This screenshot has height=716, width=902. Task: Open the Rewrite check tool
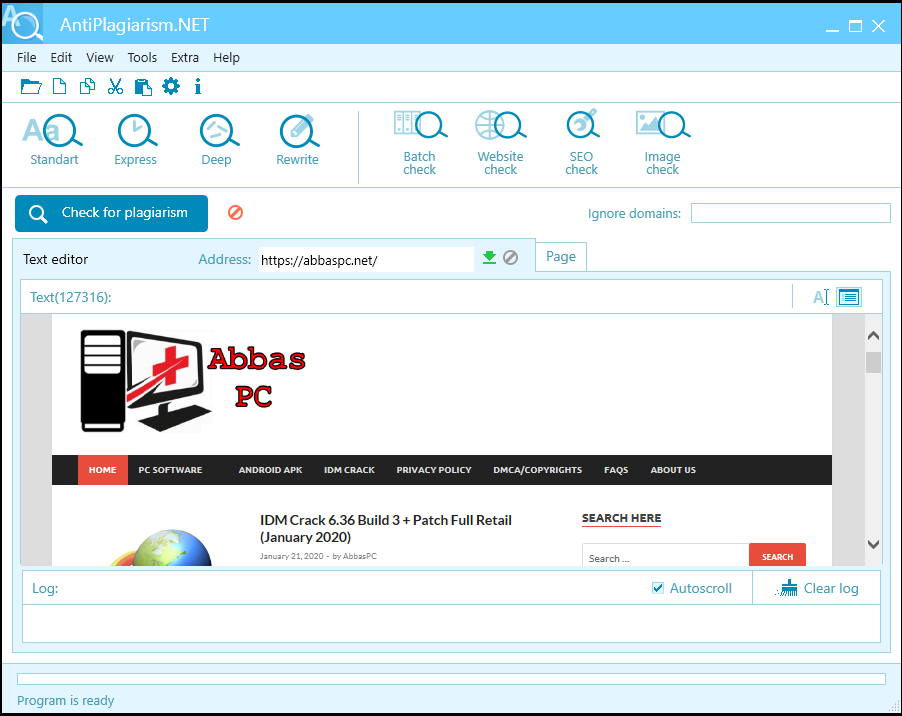tap(297, 140)
